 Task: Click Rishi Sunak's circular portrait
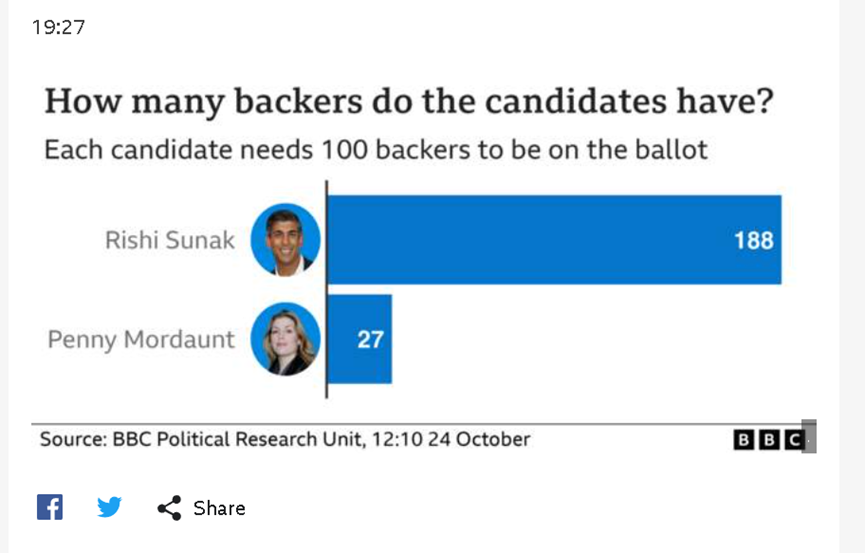(x=285, y=240)
